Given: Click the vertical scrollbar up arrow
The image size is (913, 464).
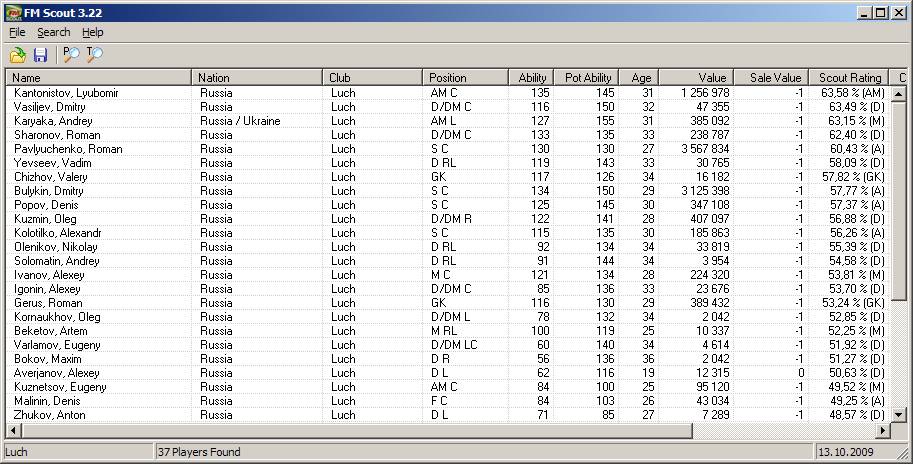Looking at the screenshot, I should (x=898, y=93).
